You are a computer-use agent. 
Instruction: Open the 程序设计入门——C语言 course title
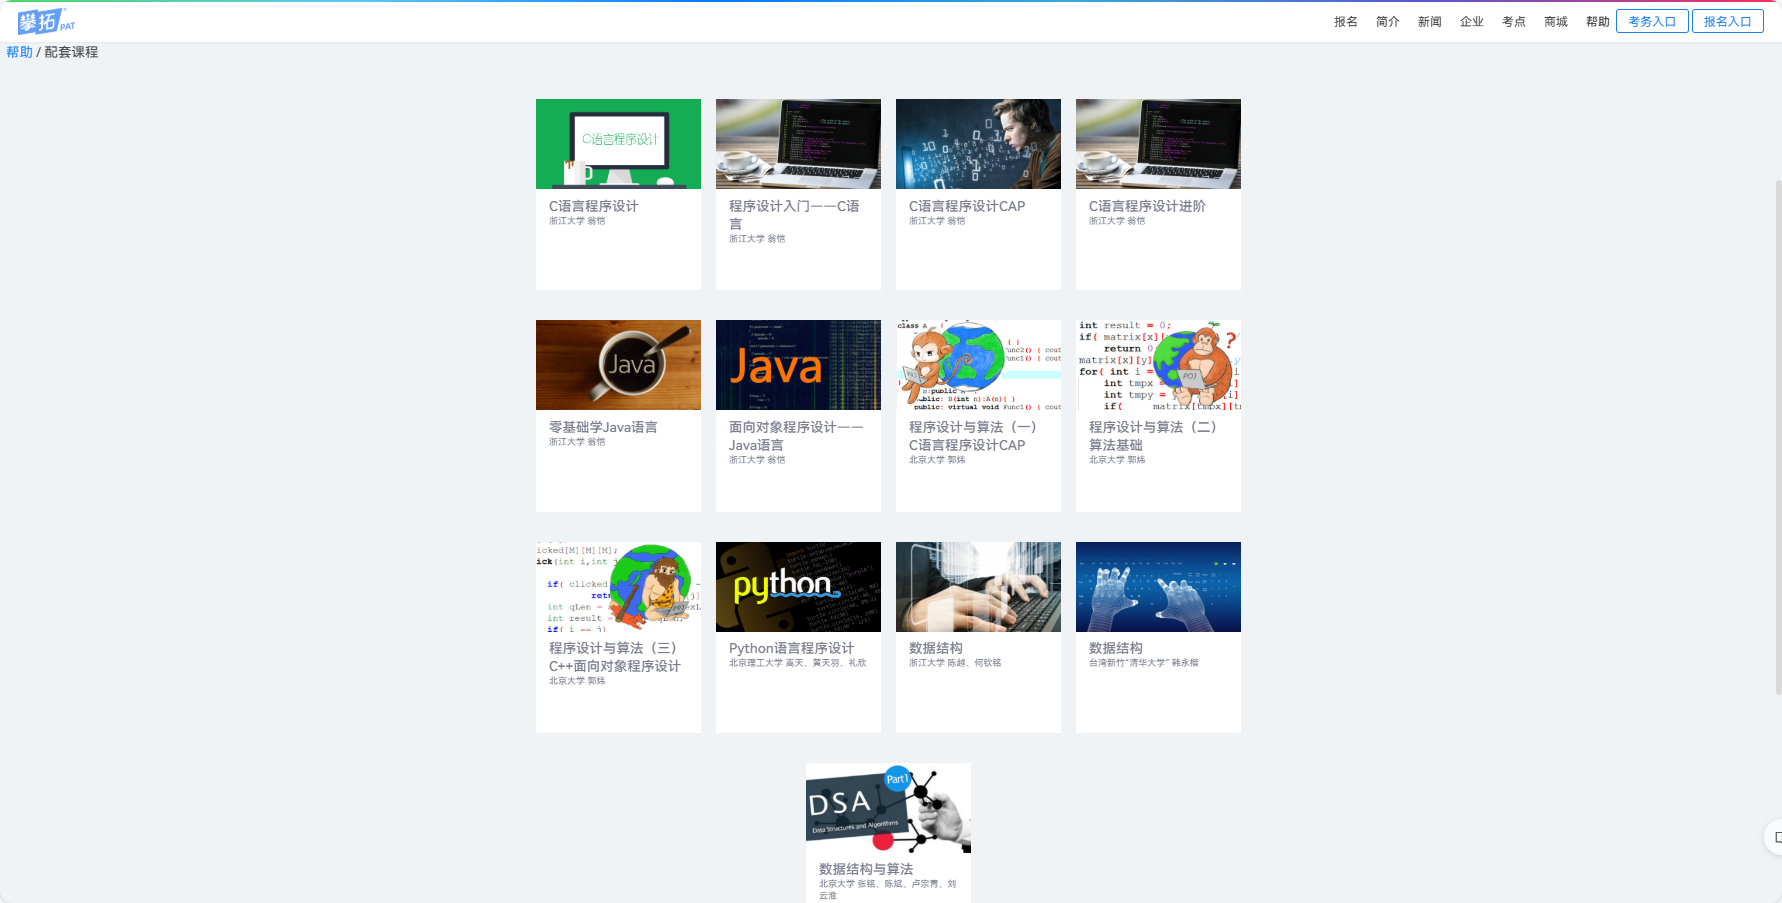[x=794, y=215]
